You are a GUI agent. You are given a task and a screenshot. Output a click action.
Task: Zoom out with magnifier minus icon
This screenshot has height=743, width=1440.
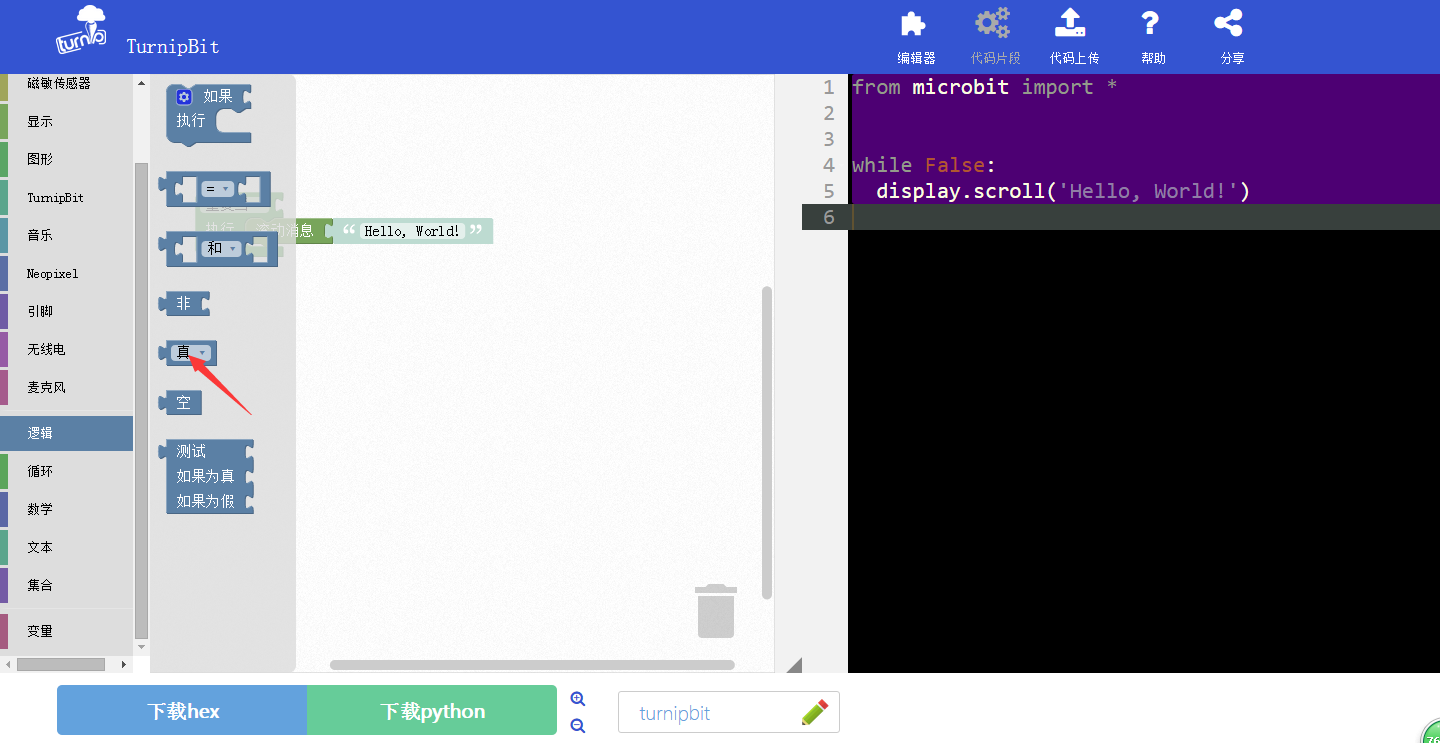577,726
